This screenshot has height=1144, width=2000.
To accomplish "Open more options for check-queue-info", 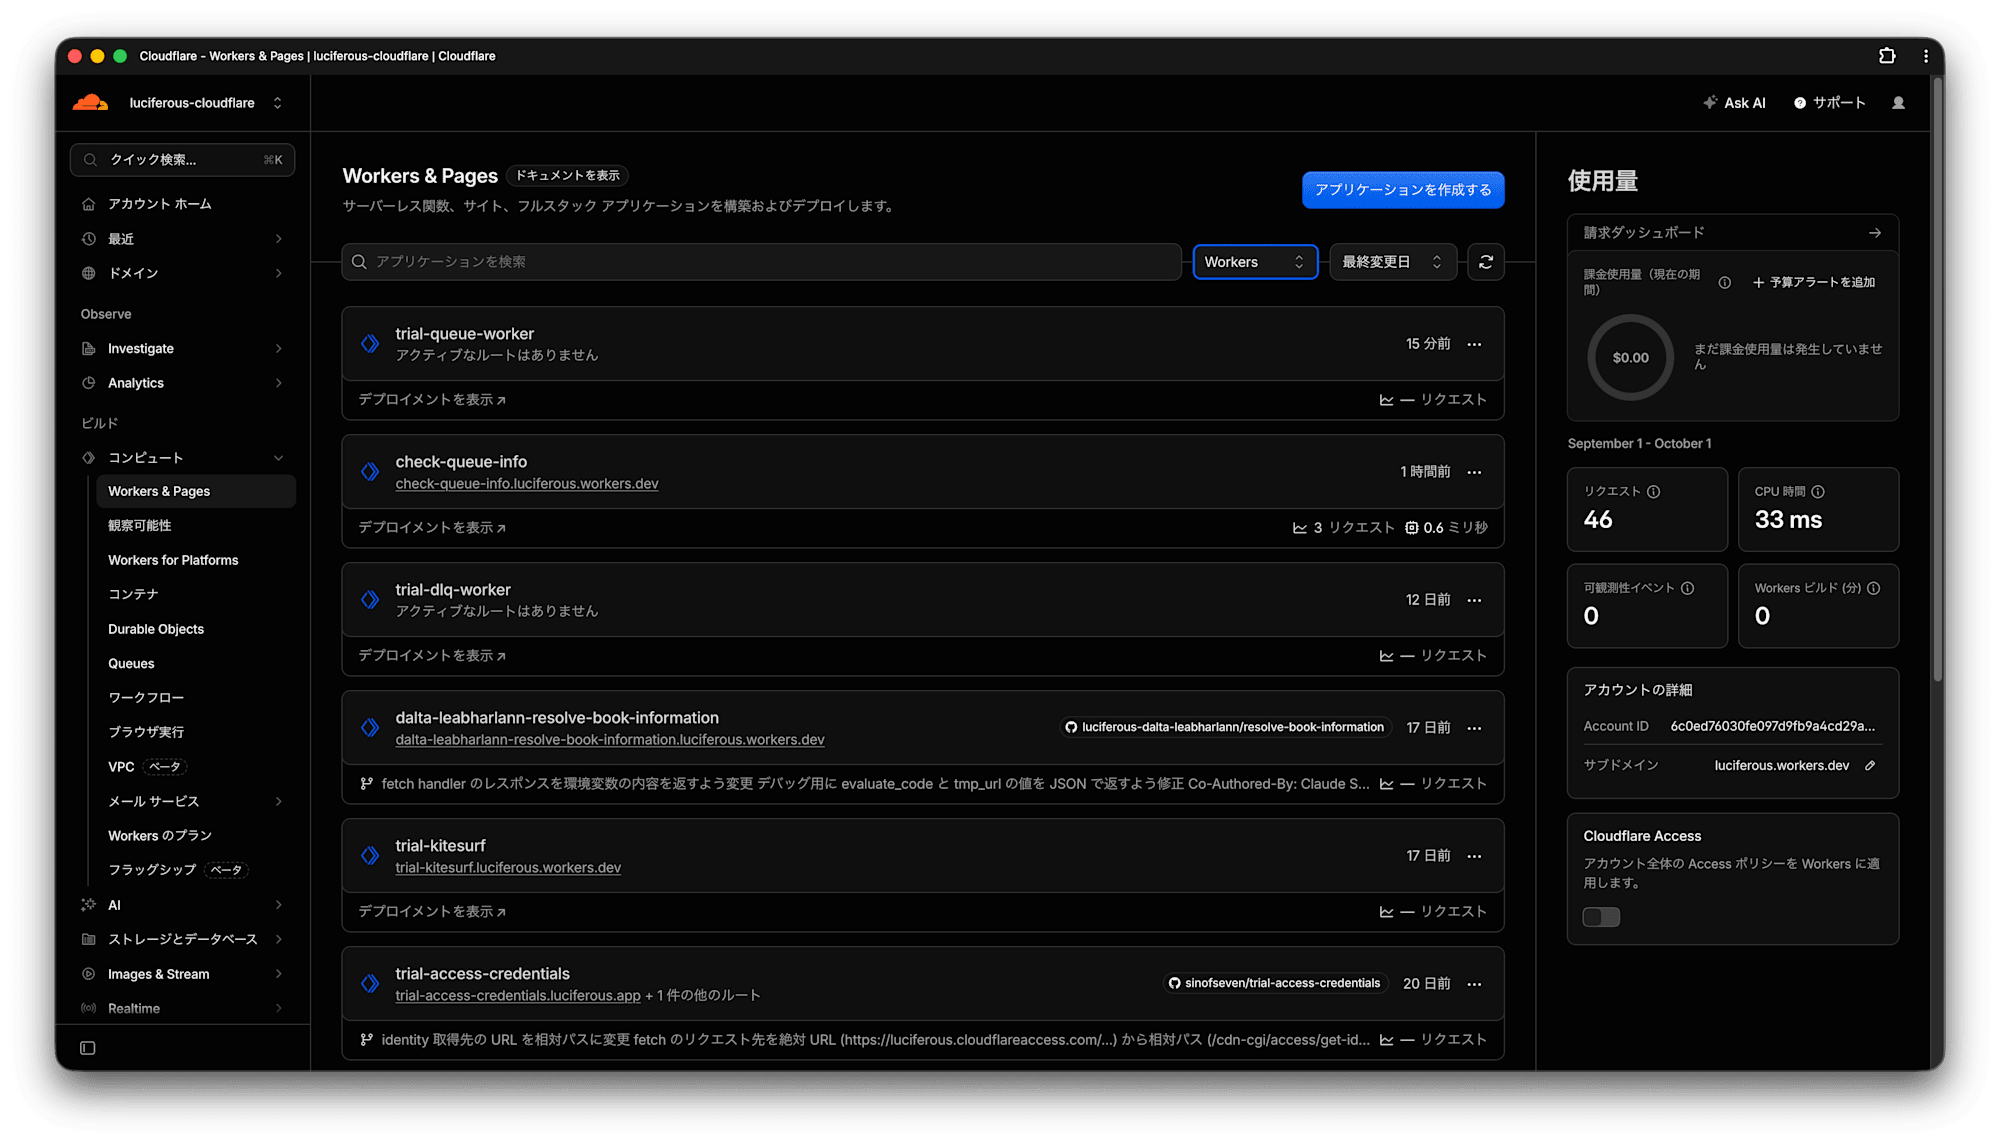I will (1474, 472).
